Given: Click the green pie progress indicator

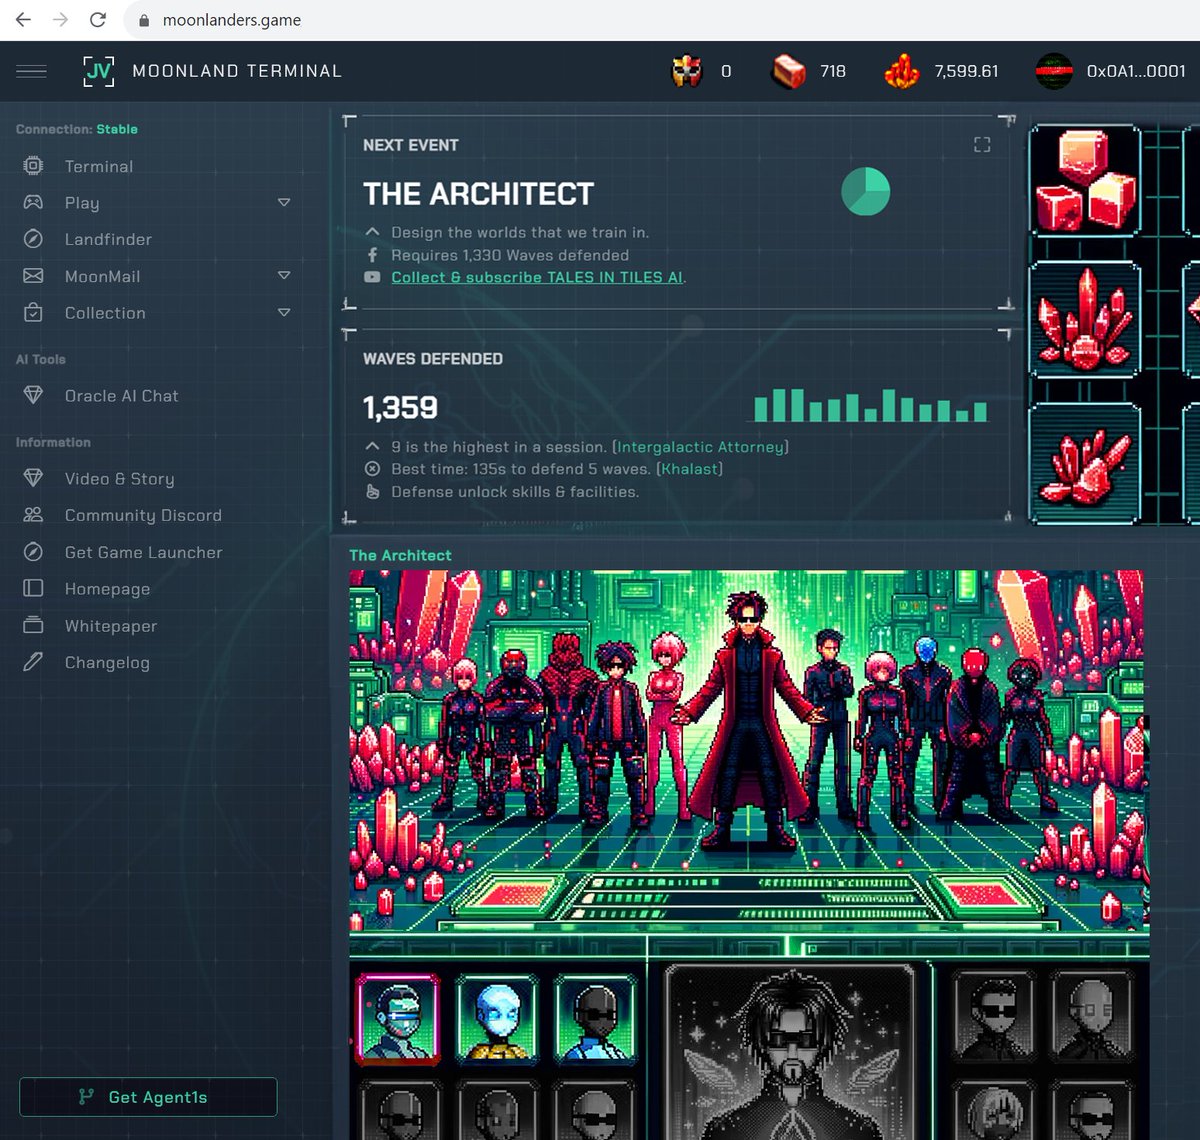Looking at the screenshot, I should (x=865, y=191).
